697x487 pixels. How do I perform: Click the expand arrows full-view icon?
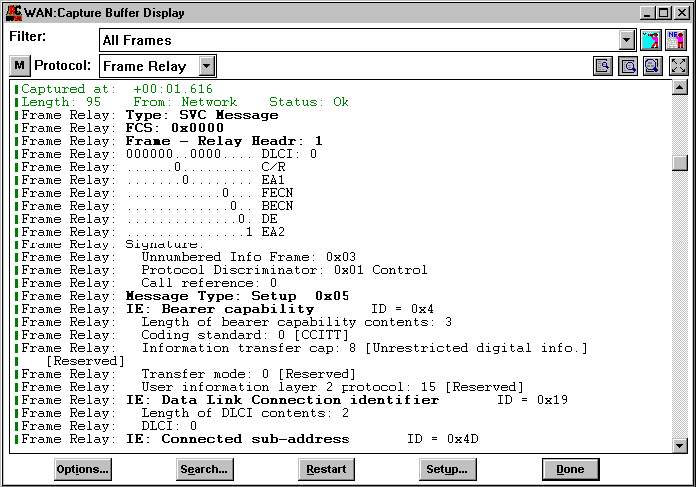point(678,66)
